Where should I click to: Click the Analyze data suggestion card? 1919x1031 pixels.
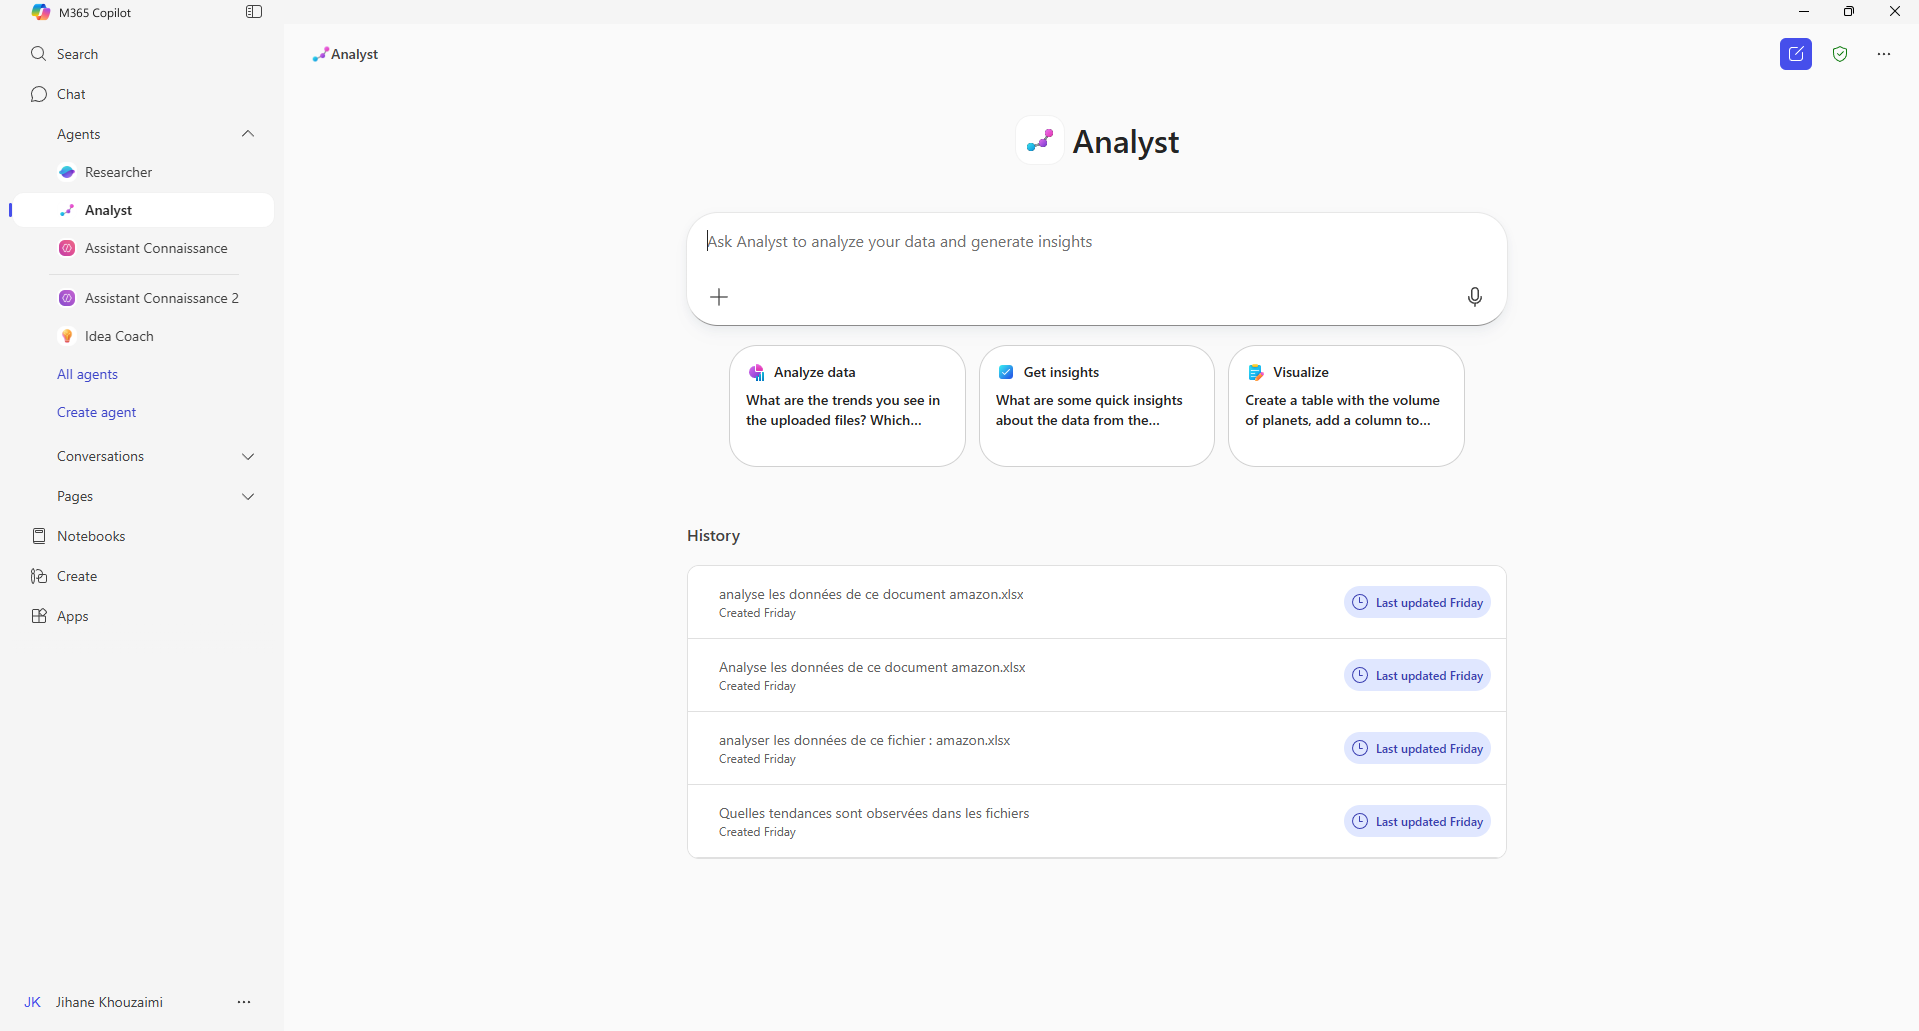[x=846, y=405]
